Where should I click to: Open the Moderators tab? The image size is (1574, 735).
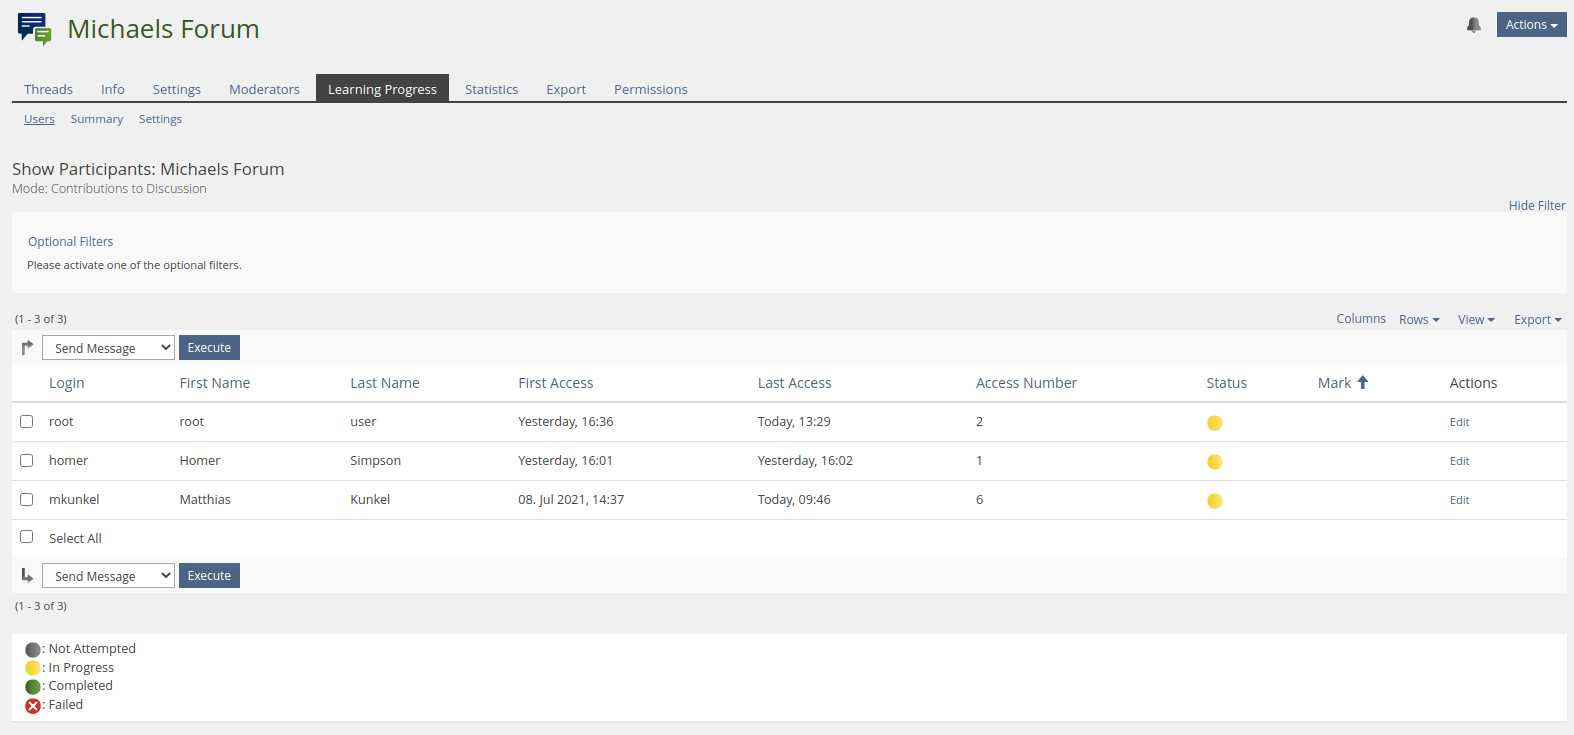click(264, 89)
